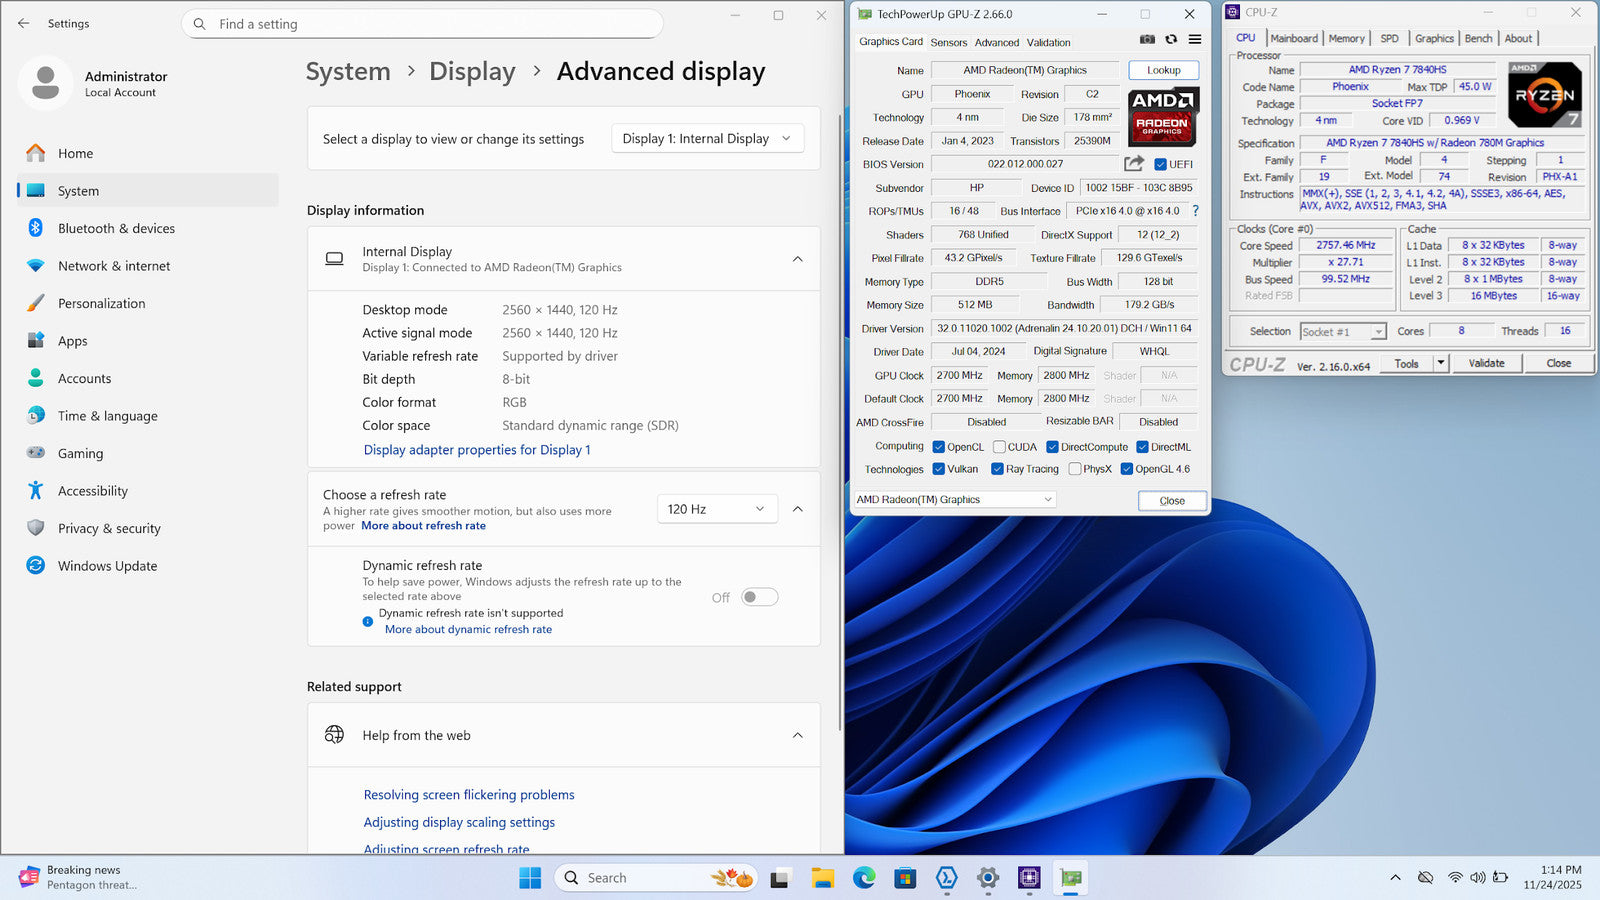Click the Settings back arrow

(24, 23)
